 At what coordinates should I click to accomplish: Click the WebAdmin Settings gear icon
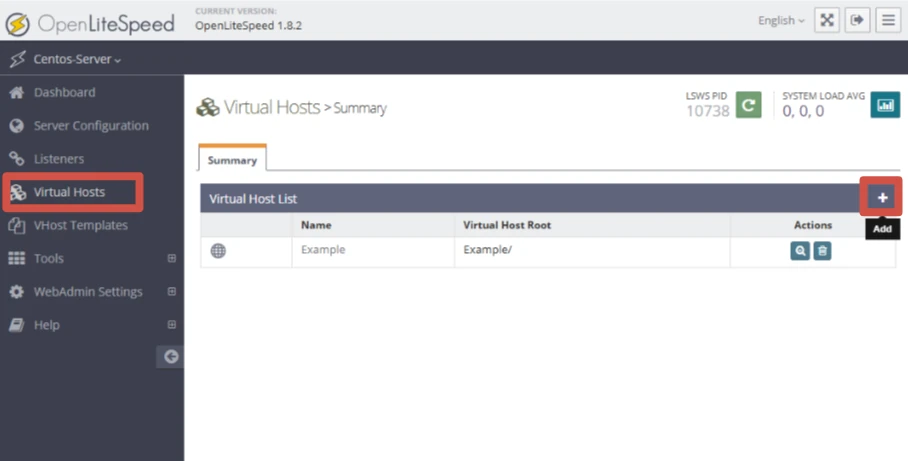[x=17, y=292]
